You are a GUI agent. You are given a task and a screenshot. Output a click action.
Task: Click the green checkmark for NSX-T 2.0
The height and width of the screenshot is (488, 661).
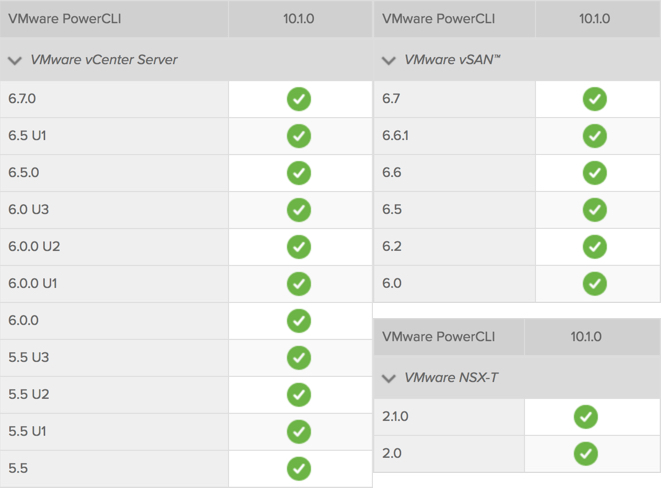click(586, 453)
